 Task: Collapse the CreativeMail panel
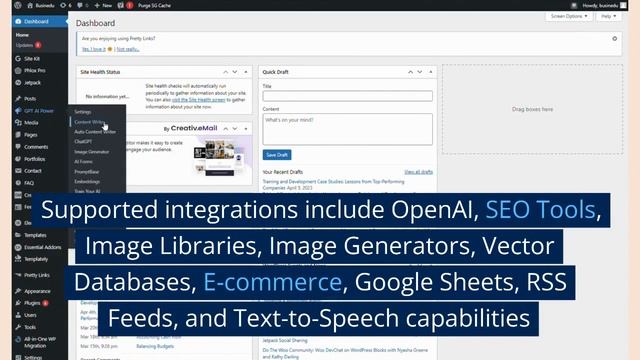246,129
